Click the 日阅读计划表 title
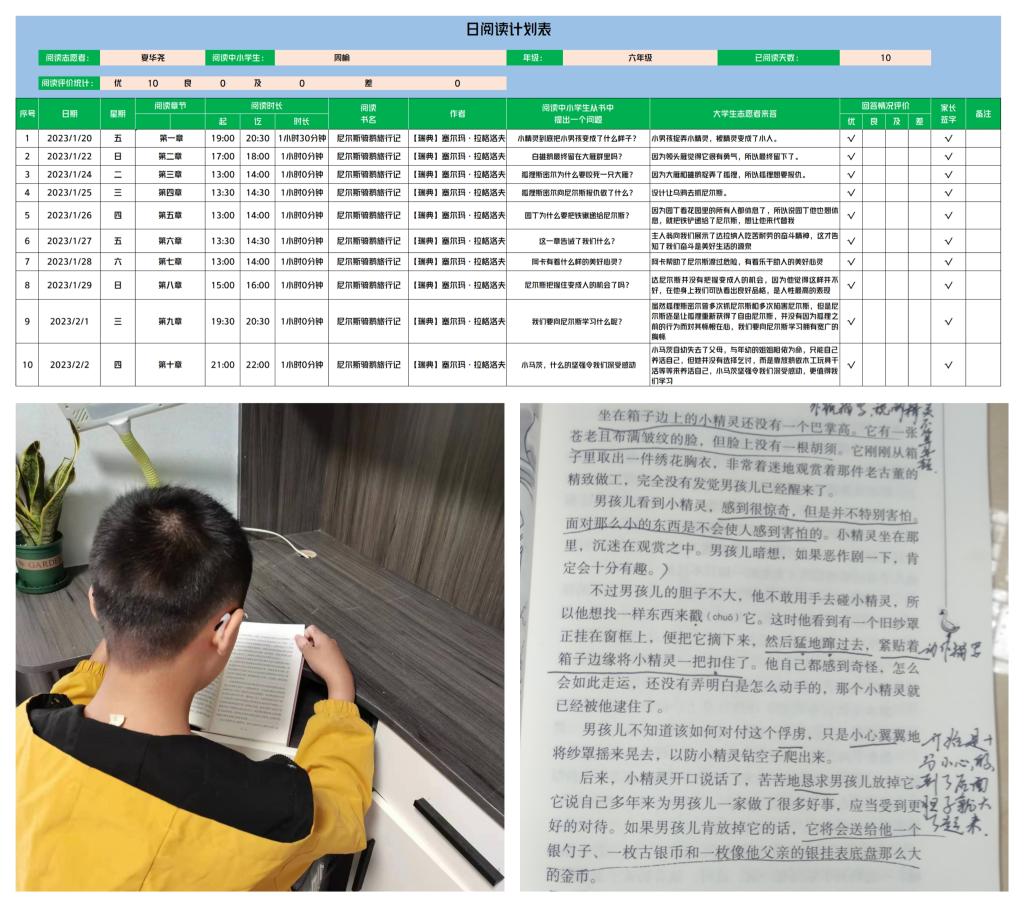Viewport: 1024px width, 907px height. tap(510, 29)
